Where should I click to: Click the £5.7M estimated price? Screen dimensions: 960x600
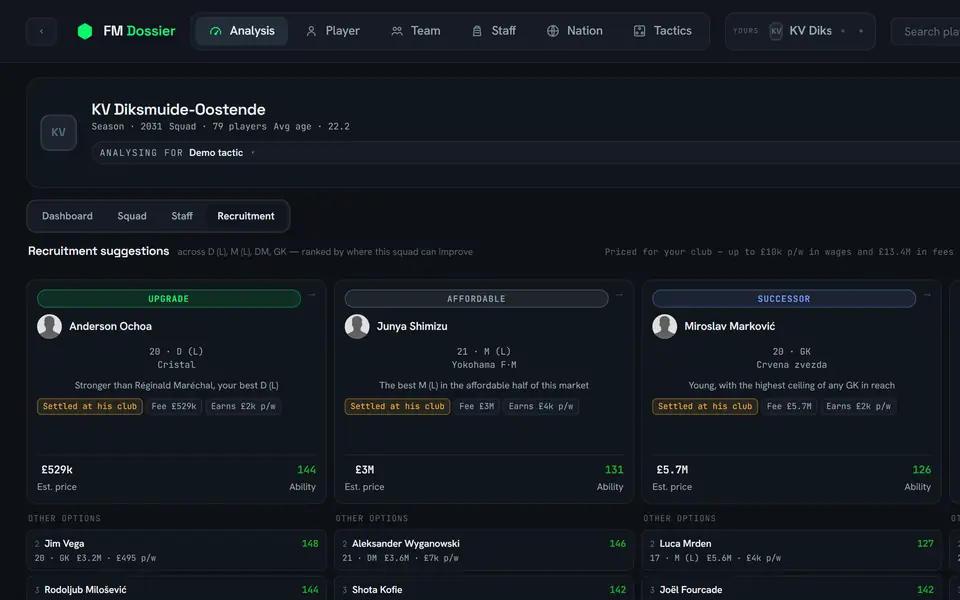[x=672, y=470]
